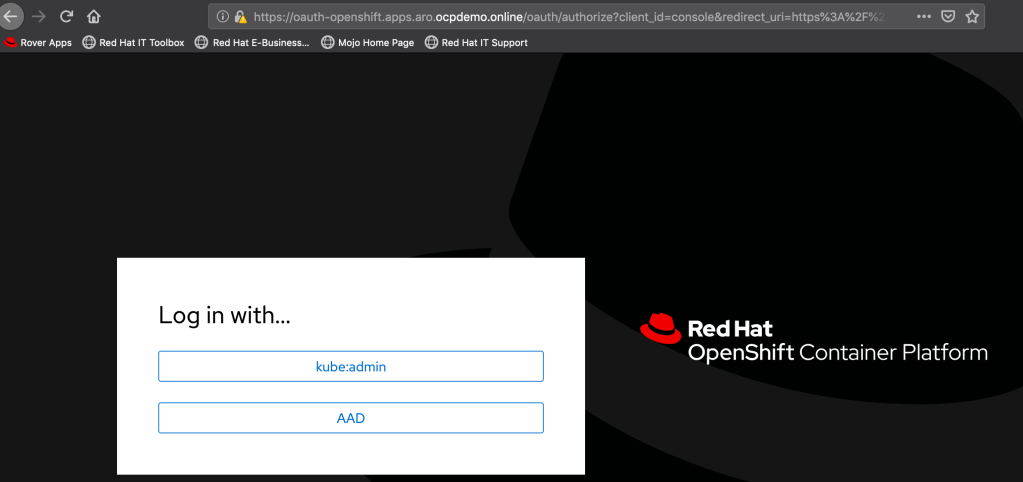Click the OpenShift Container Platform text
1023x482 pixels.
(x=837, y=353)
